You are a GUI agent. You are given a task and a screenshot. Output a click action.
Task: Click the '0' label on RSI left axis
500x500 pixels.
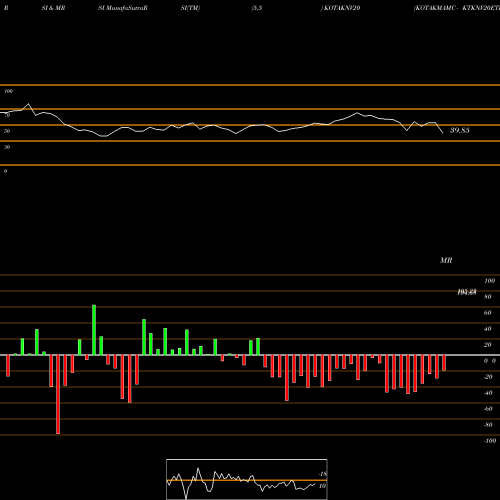click(x=5, y=171)
